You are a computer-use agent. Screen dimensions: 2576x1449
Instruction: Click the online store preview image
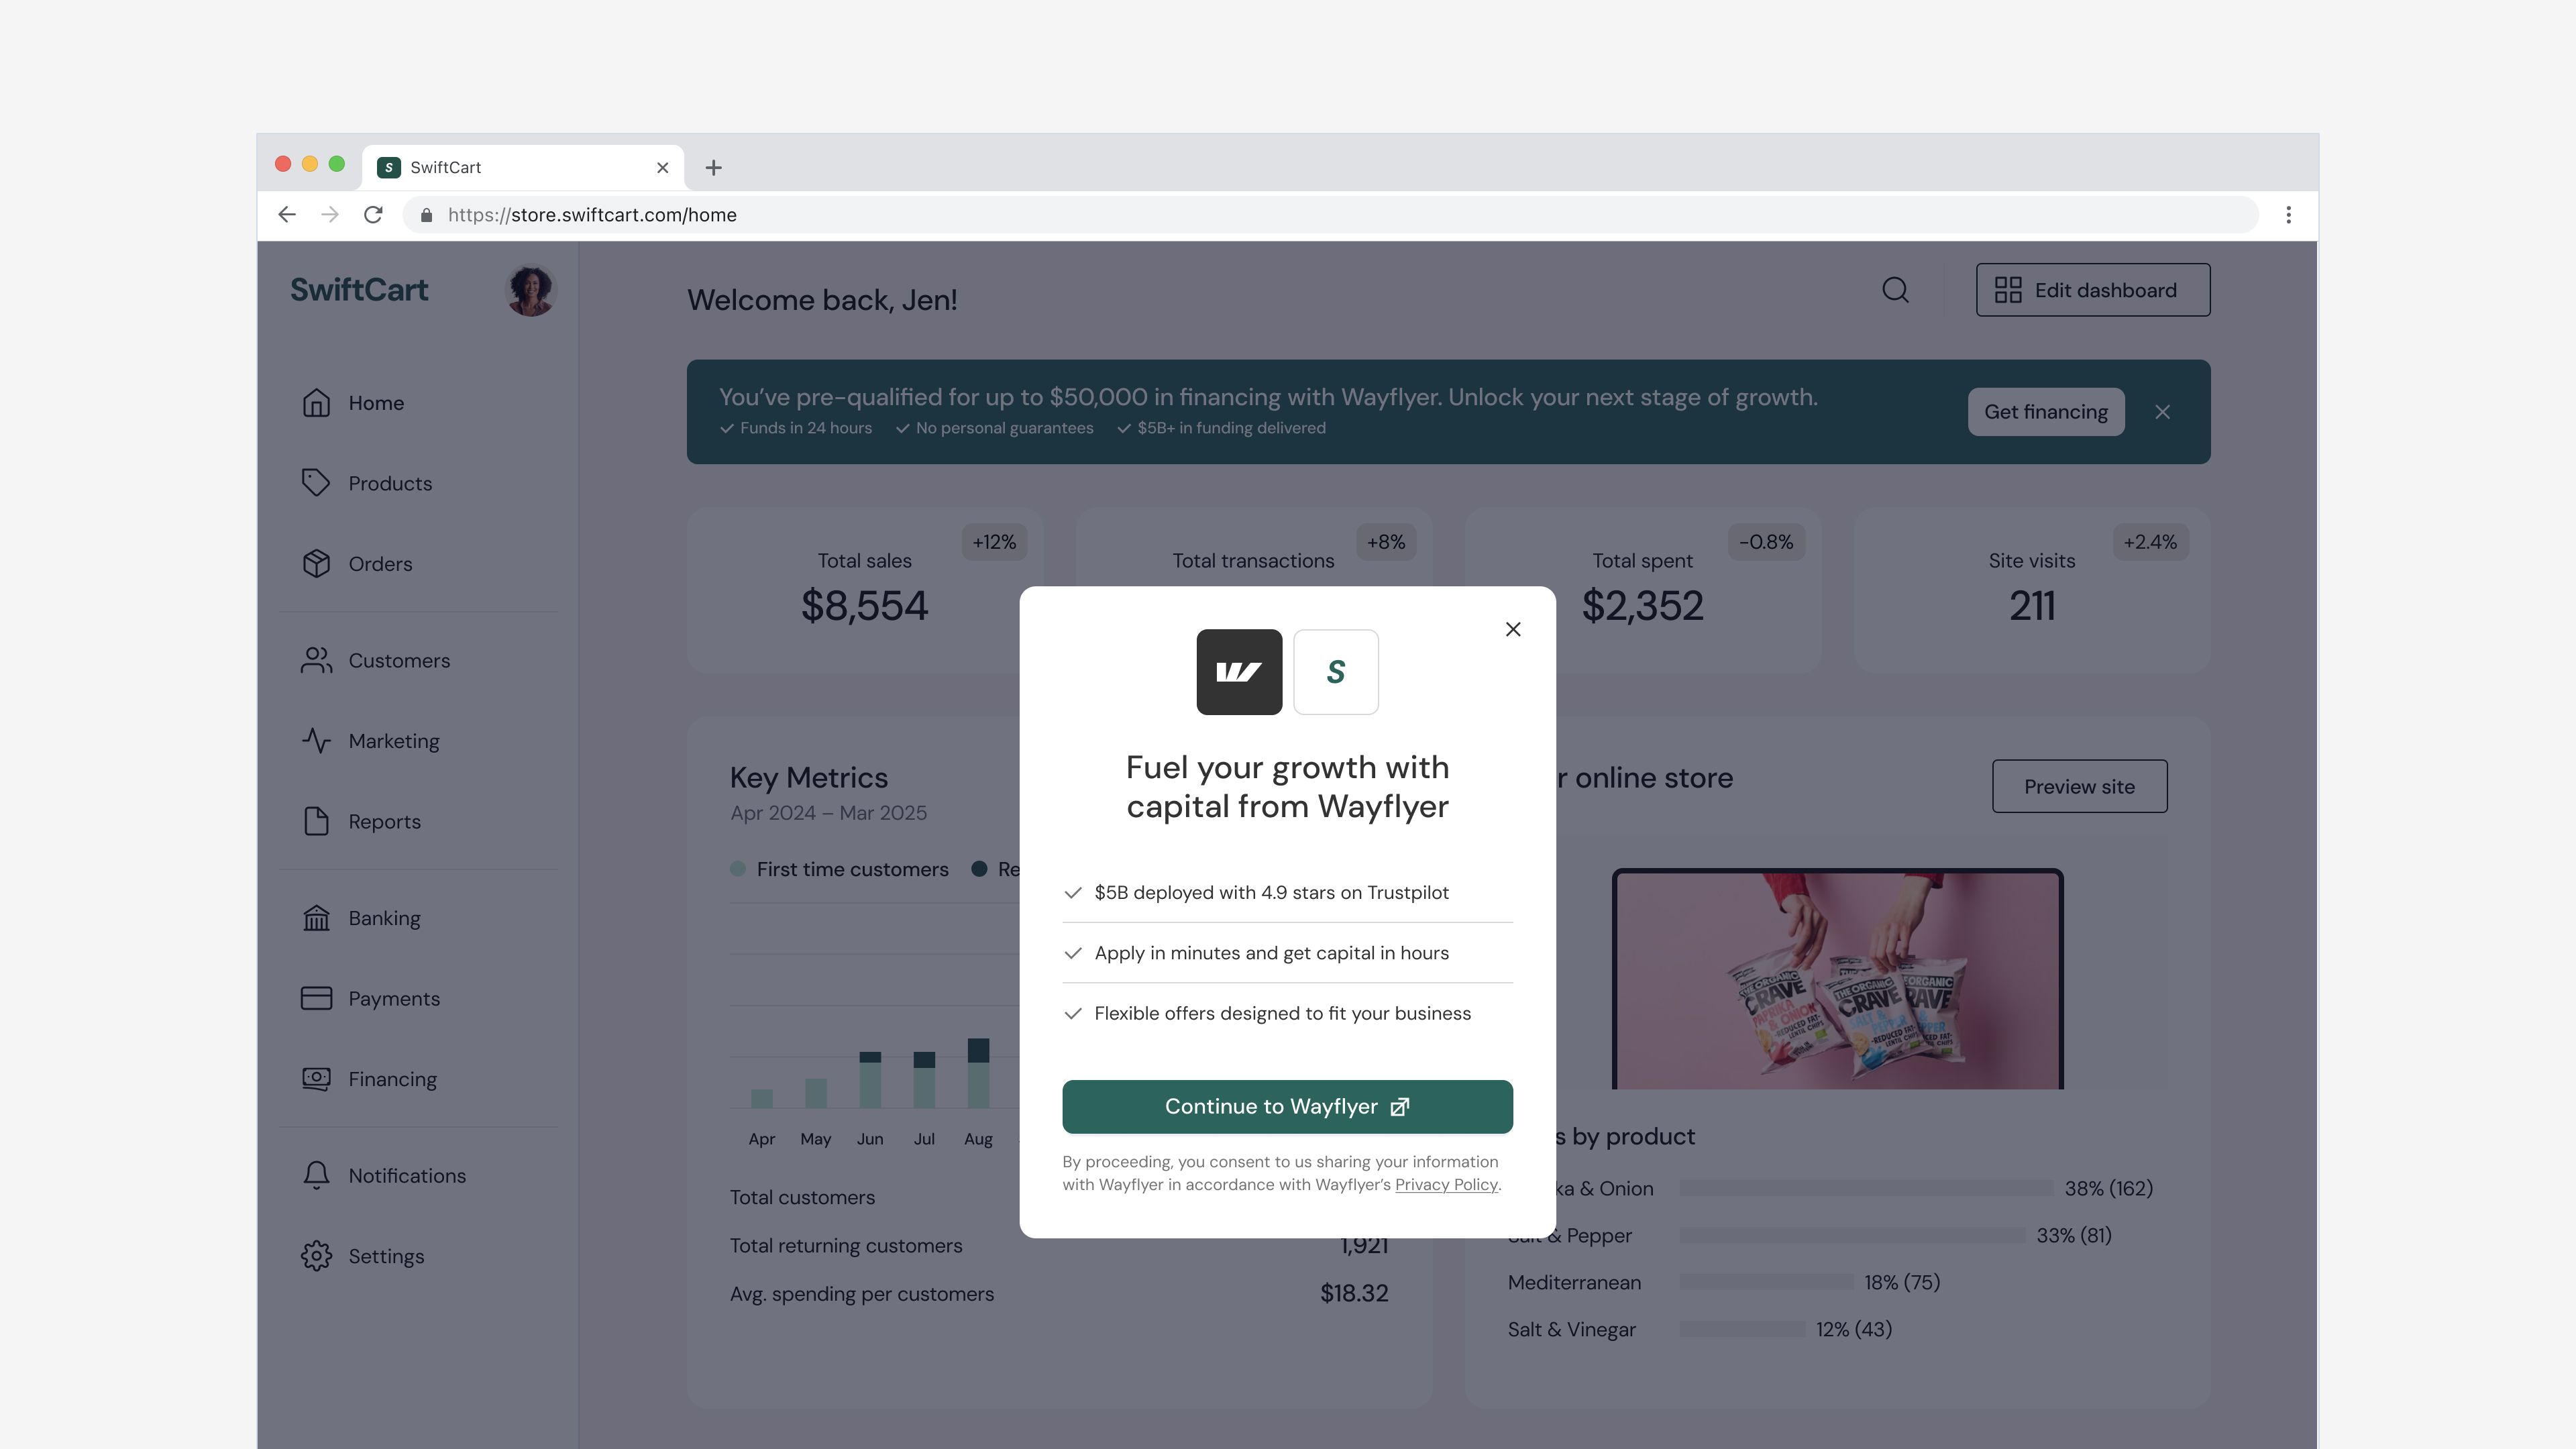1838,980
